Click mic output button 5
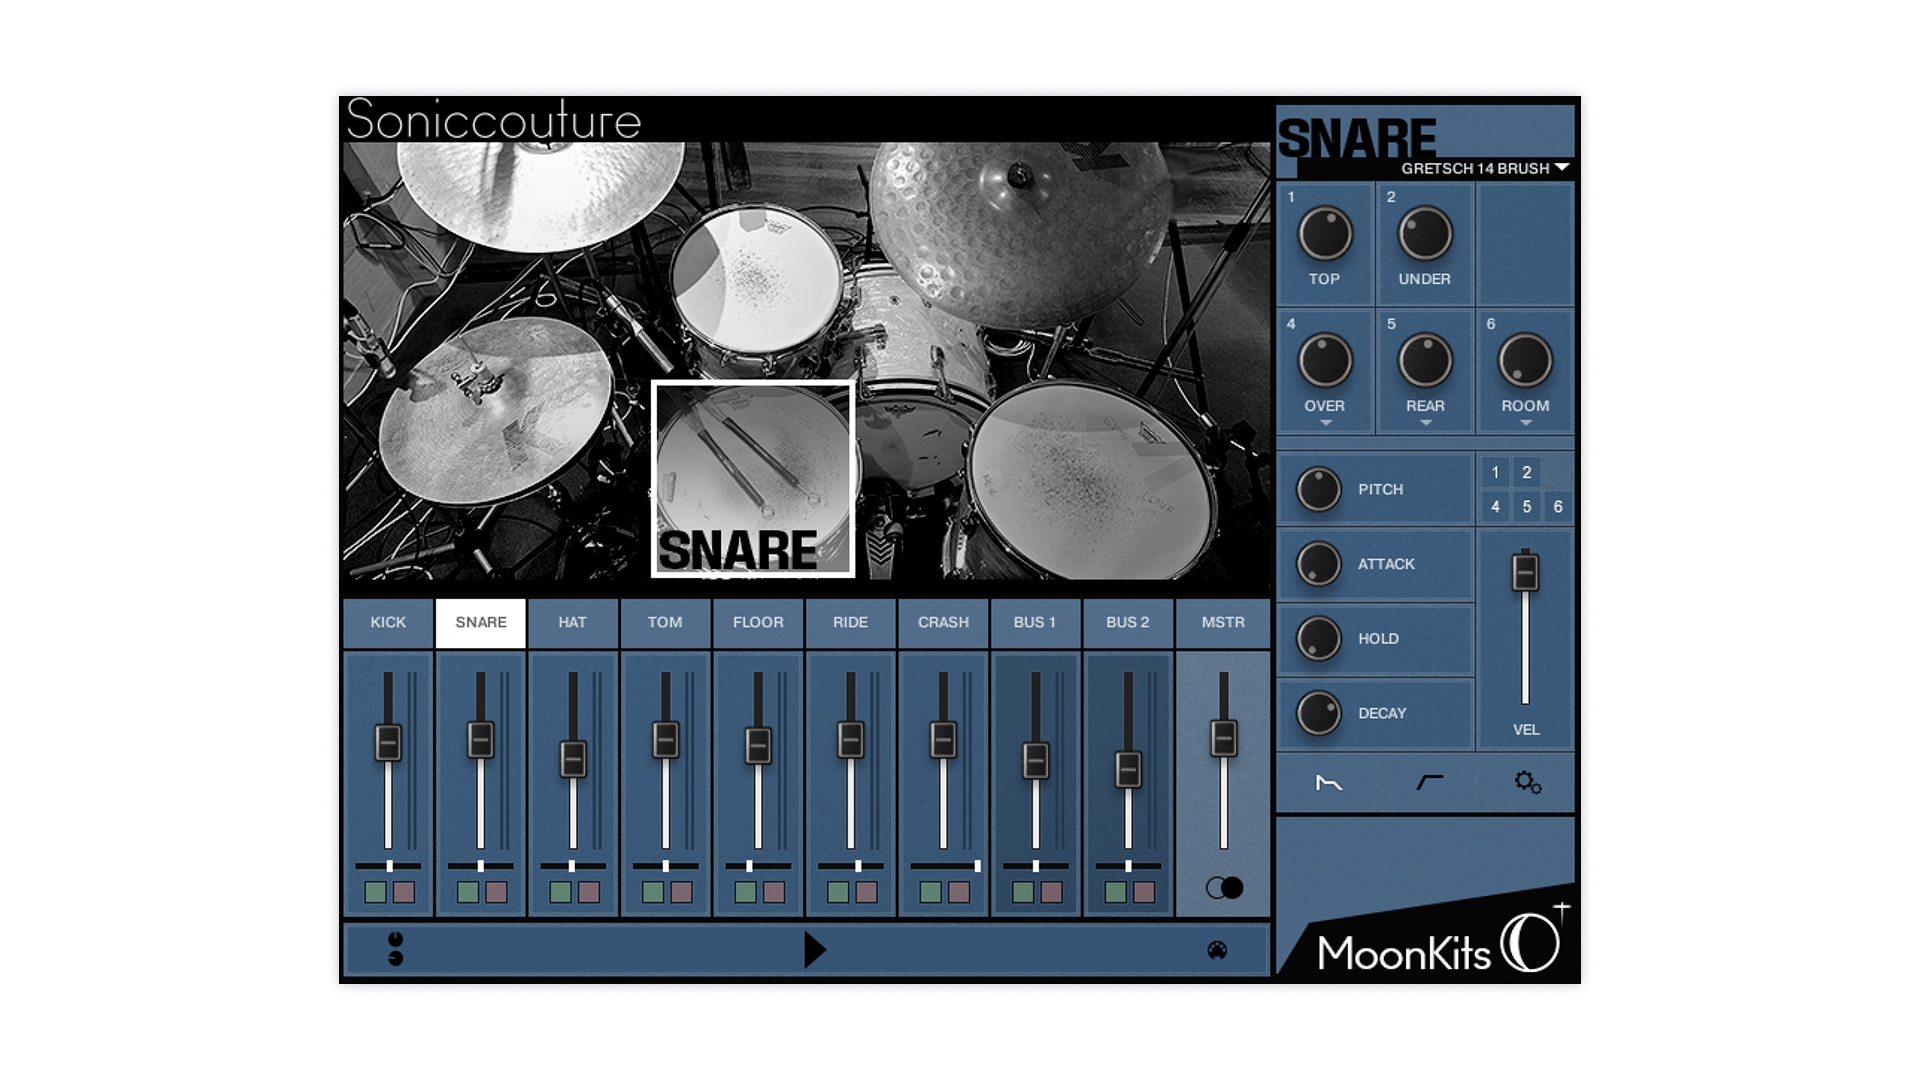Screen dimensions: 1920x1080 1526,507
